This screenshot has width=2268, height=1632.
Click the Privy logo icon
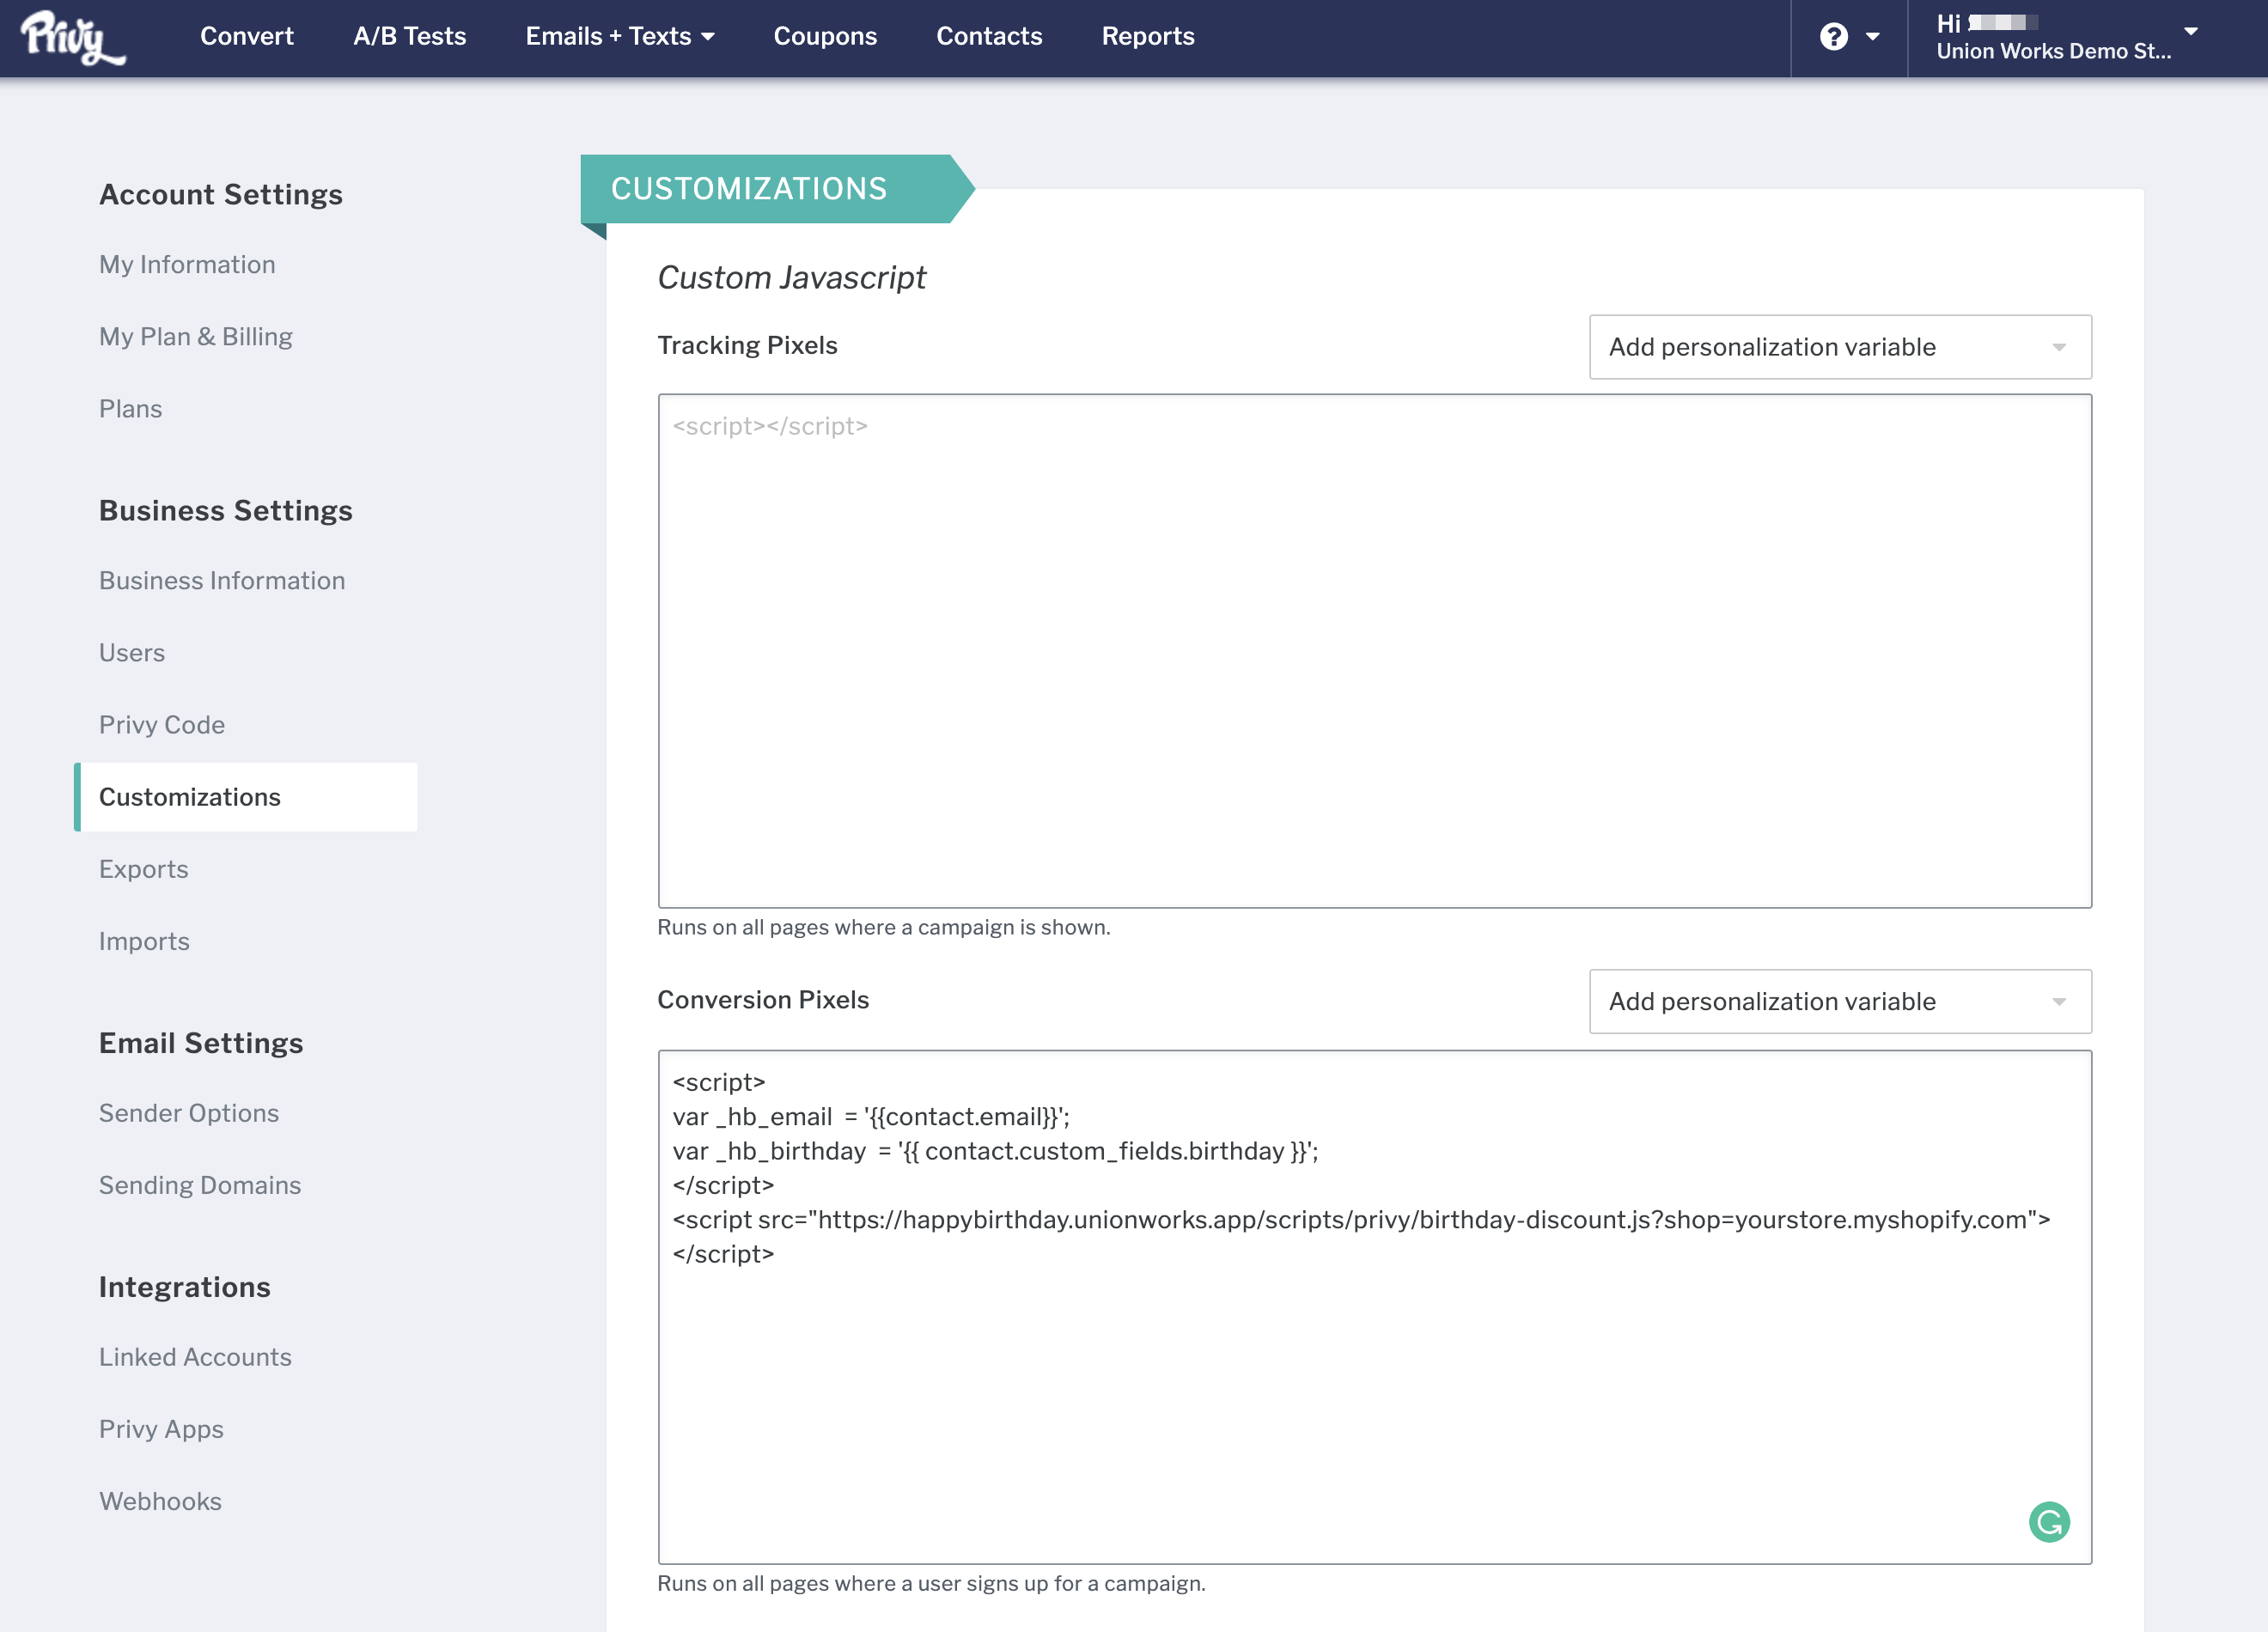(x=73, y=38)
